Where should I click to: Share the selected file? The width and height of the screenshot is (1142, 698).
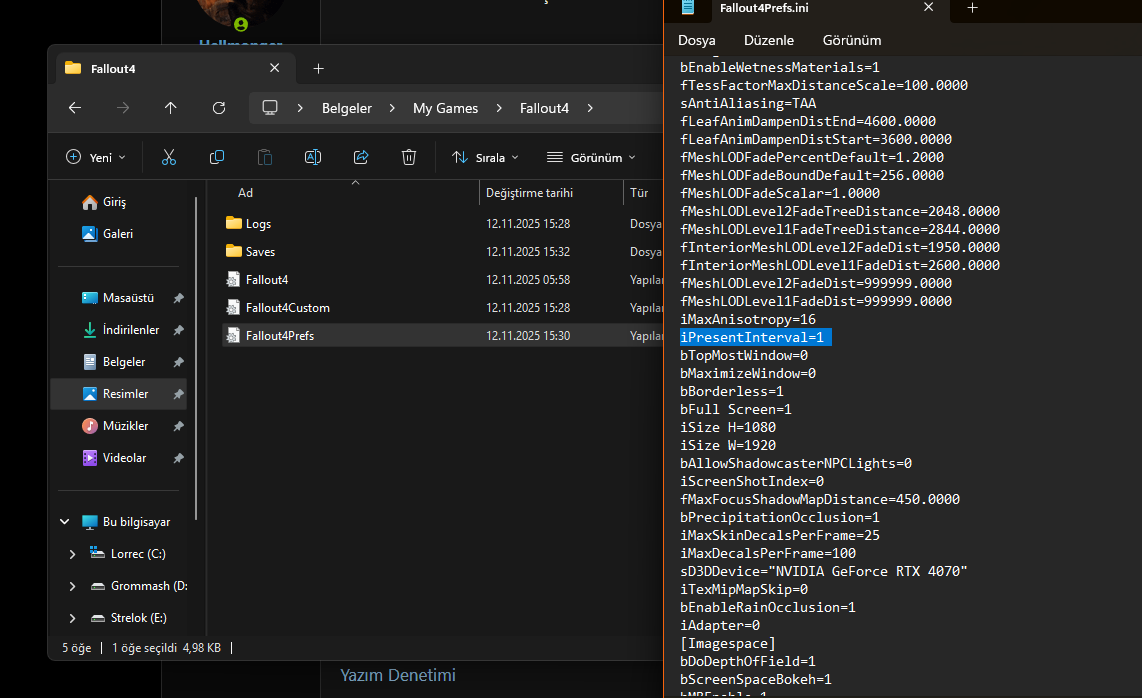point(361,157)
